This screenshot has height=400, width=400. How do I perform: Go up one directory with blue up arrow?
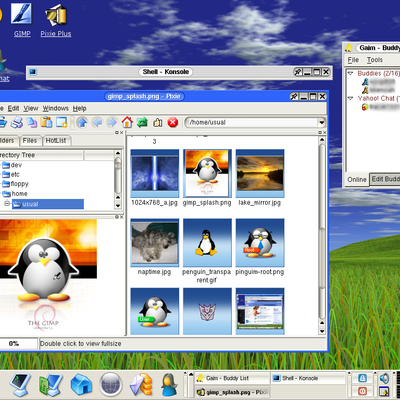82,122
